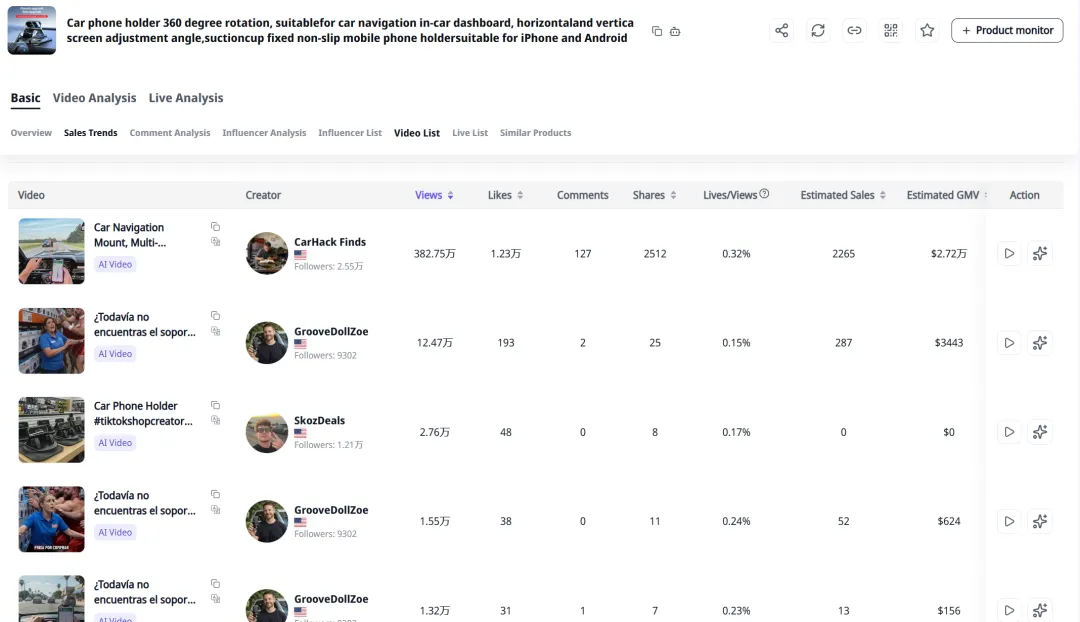Copy the product title with copy icon
The height and width of the screenshot is (622, 1080).
tap(656, 31)
